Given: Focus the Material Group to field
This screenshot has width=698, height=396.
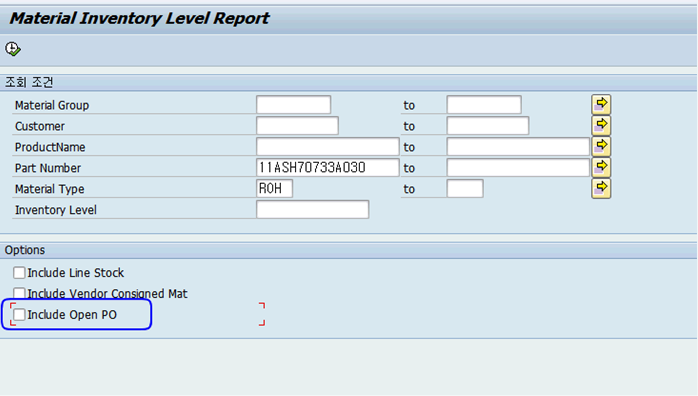Looking at the screenshot, I should point(484,105).
